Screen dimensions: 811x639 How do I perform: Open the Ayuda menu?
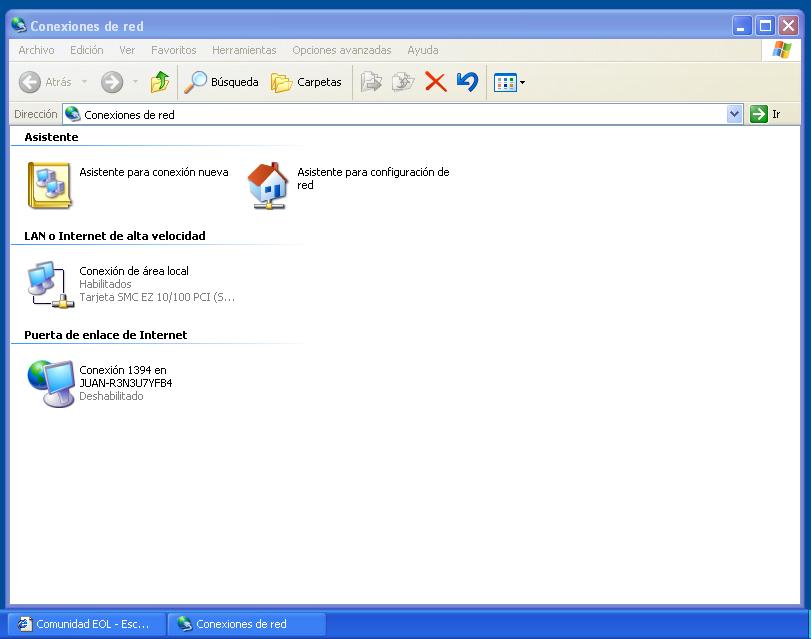point(423,50)
